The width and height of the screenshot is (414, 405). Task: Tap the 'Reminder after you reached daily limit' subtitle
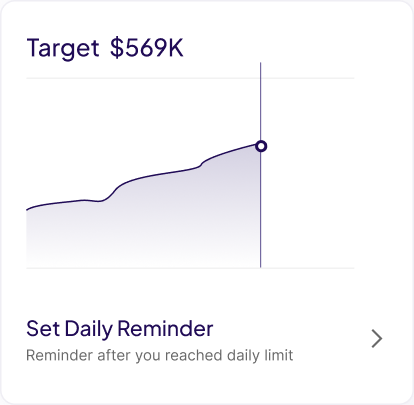point(160,356)
